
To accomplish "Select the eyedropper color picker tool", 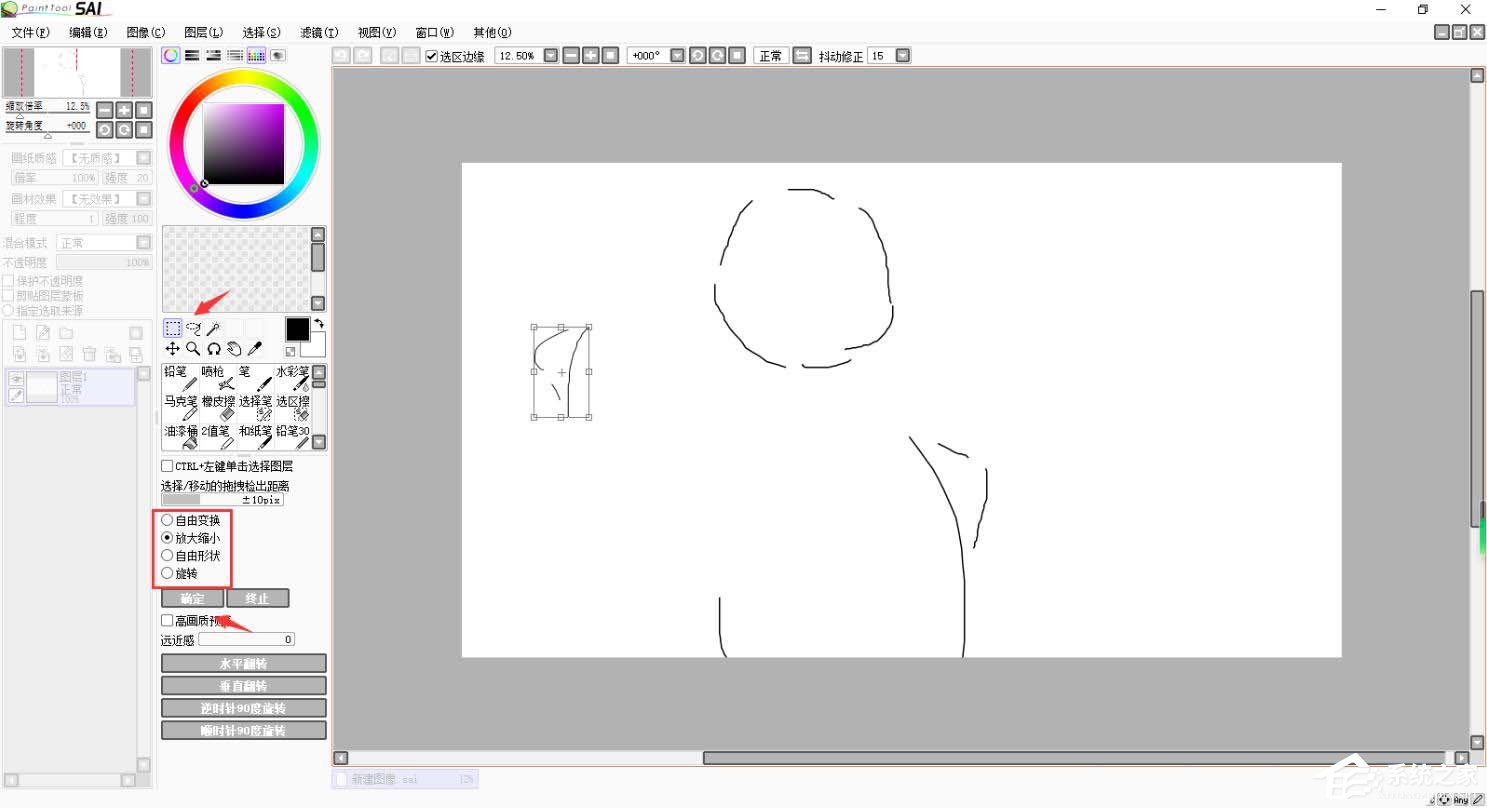I will tap(254, 348).
